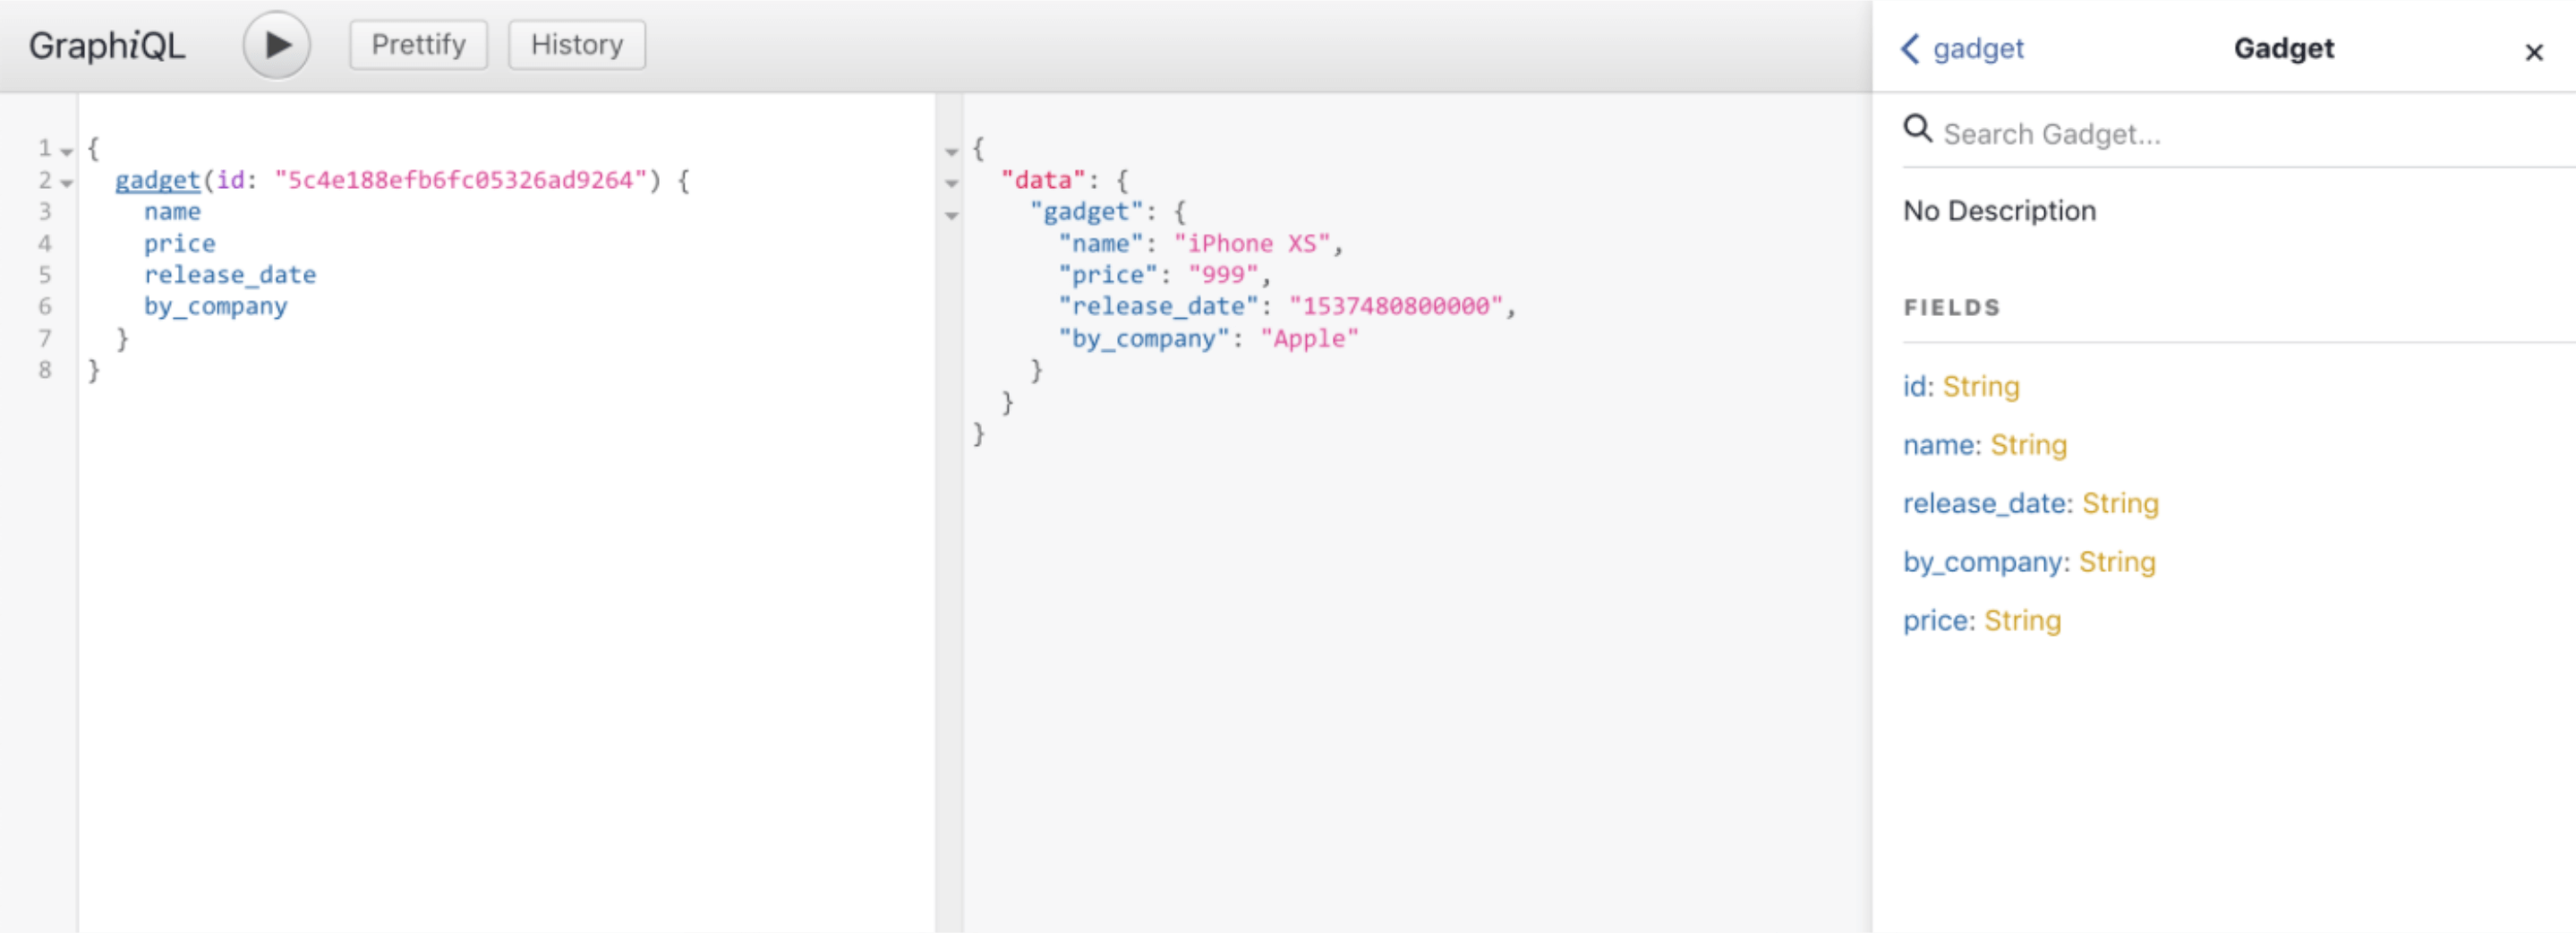This screenshot has width=2576, height=933.
Task: Click the price field on query line 4
Action: tap(179, 244)
